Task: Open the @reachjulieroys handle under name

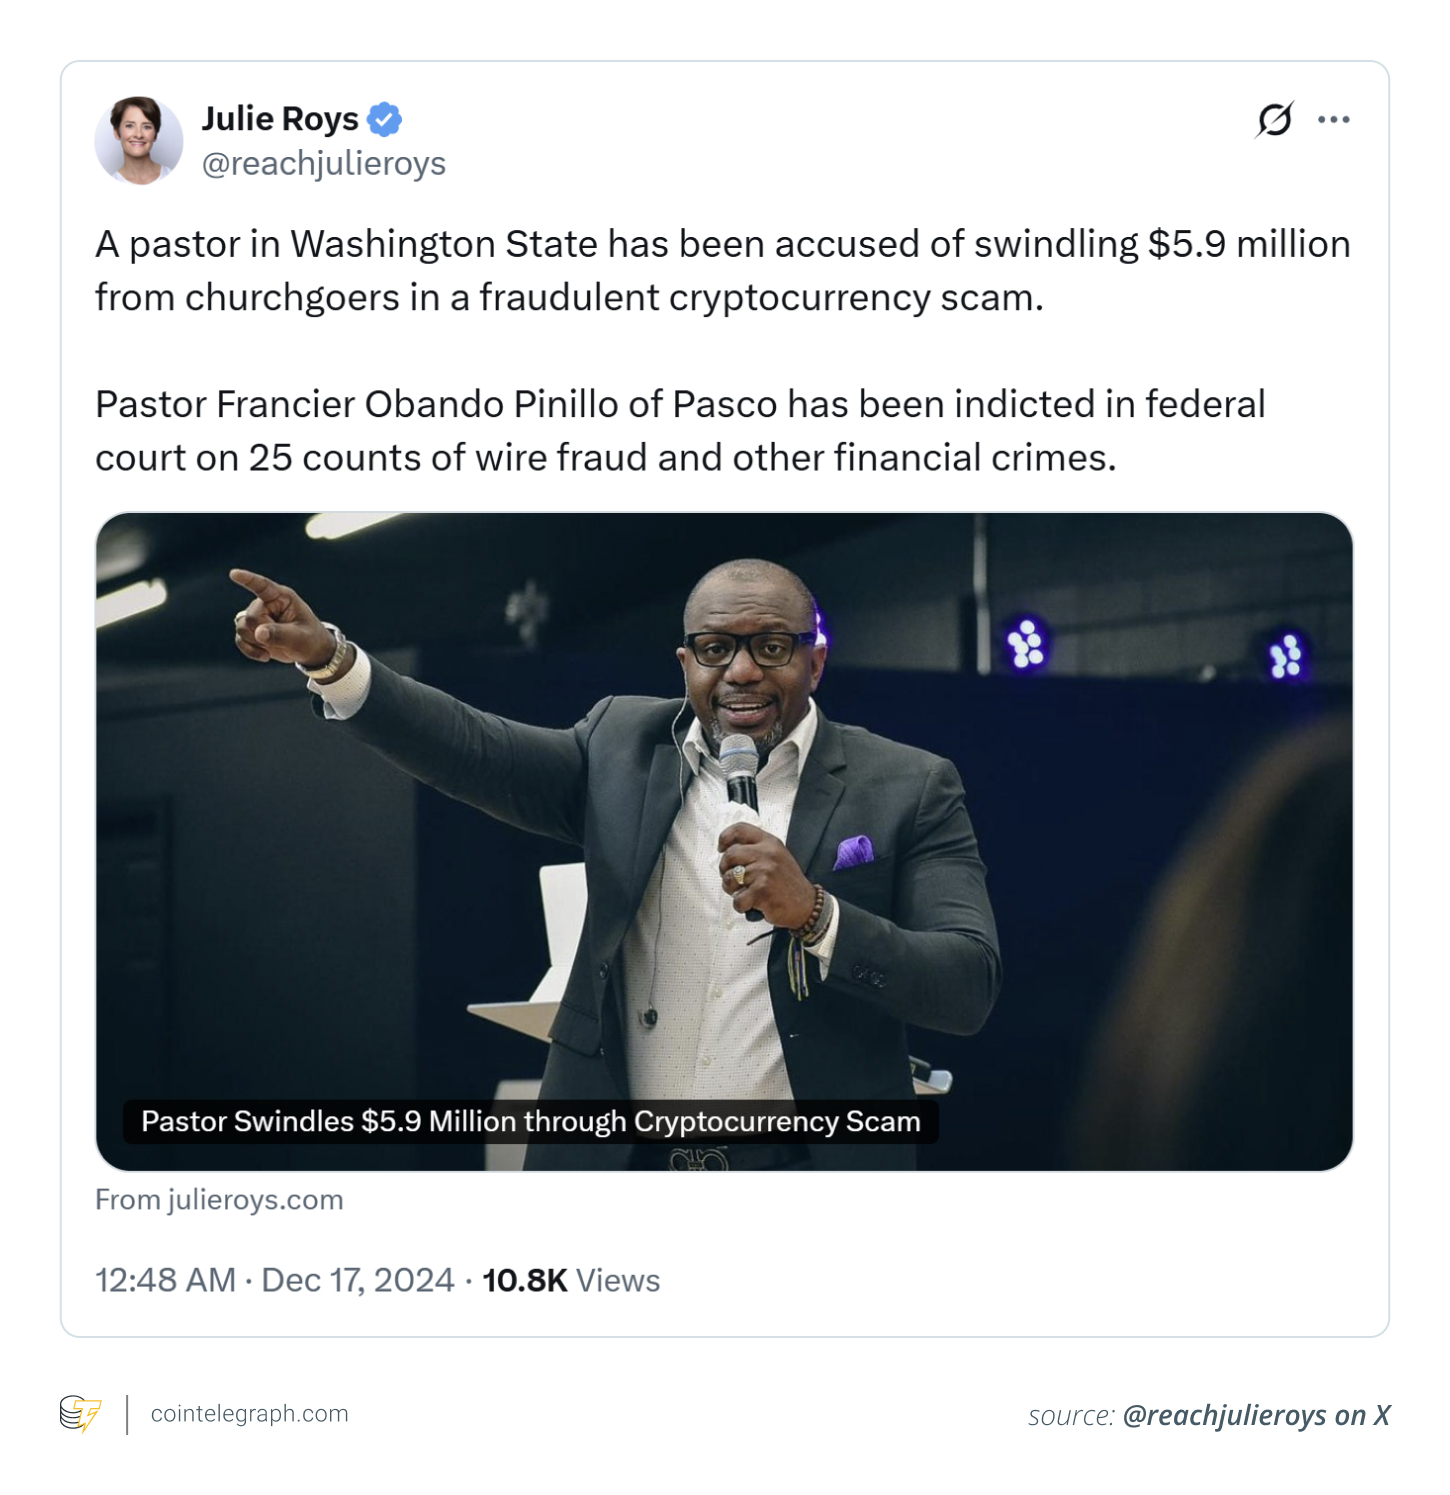Action: [324, 163]
